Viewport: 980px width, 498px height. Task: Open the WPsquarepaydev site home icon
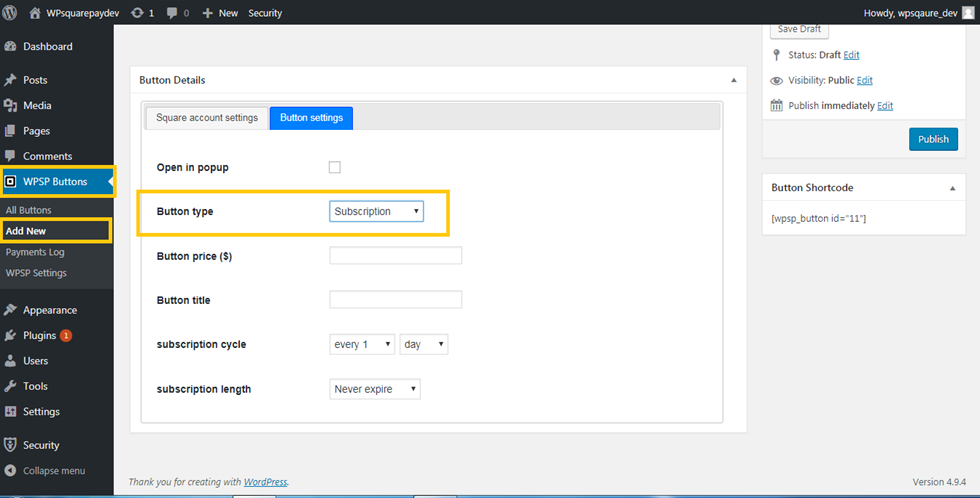(x=35, y=12)
